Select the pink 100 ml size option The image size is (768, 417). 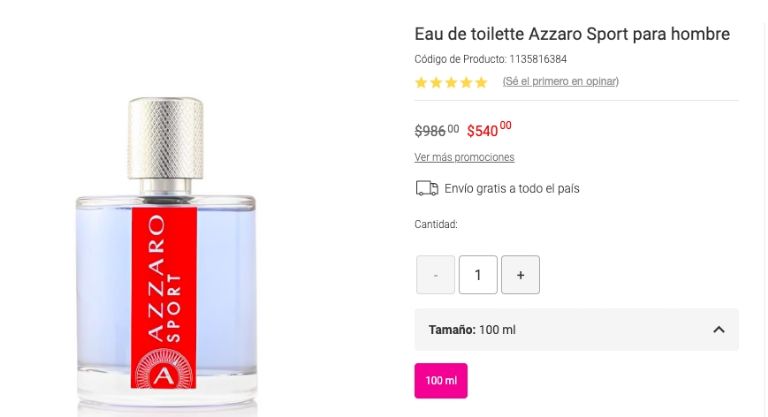(441, 380)
